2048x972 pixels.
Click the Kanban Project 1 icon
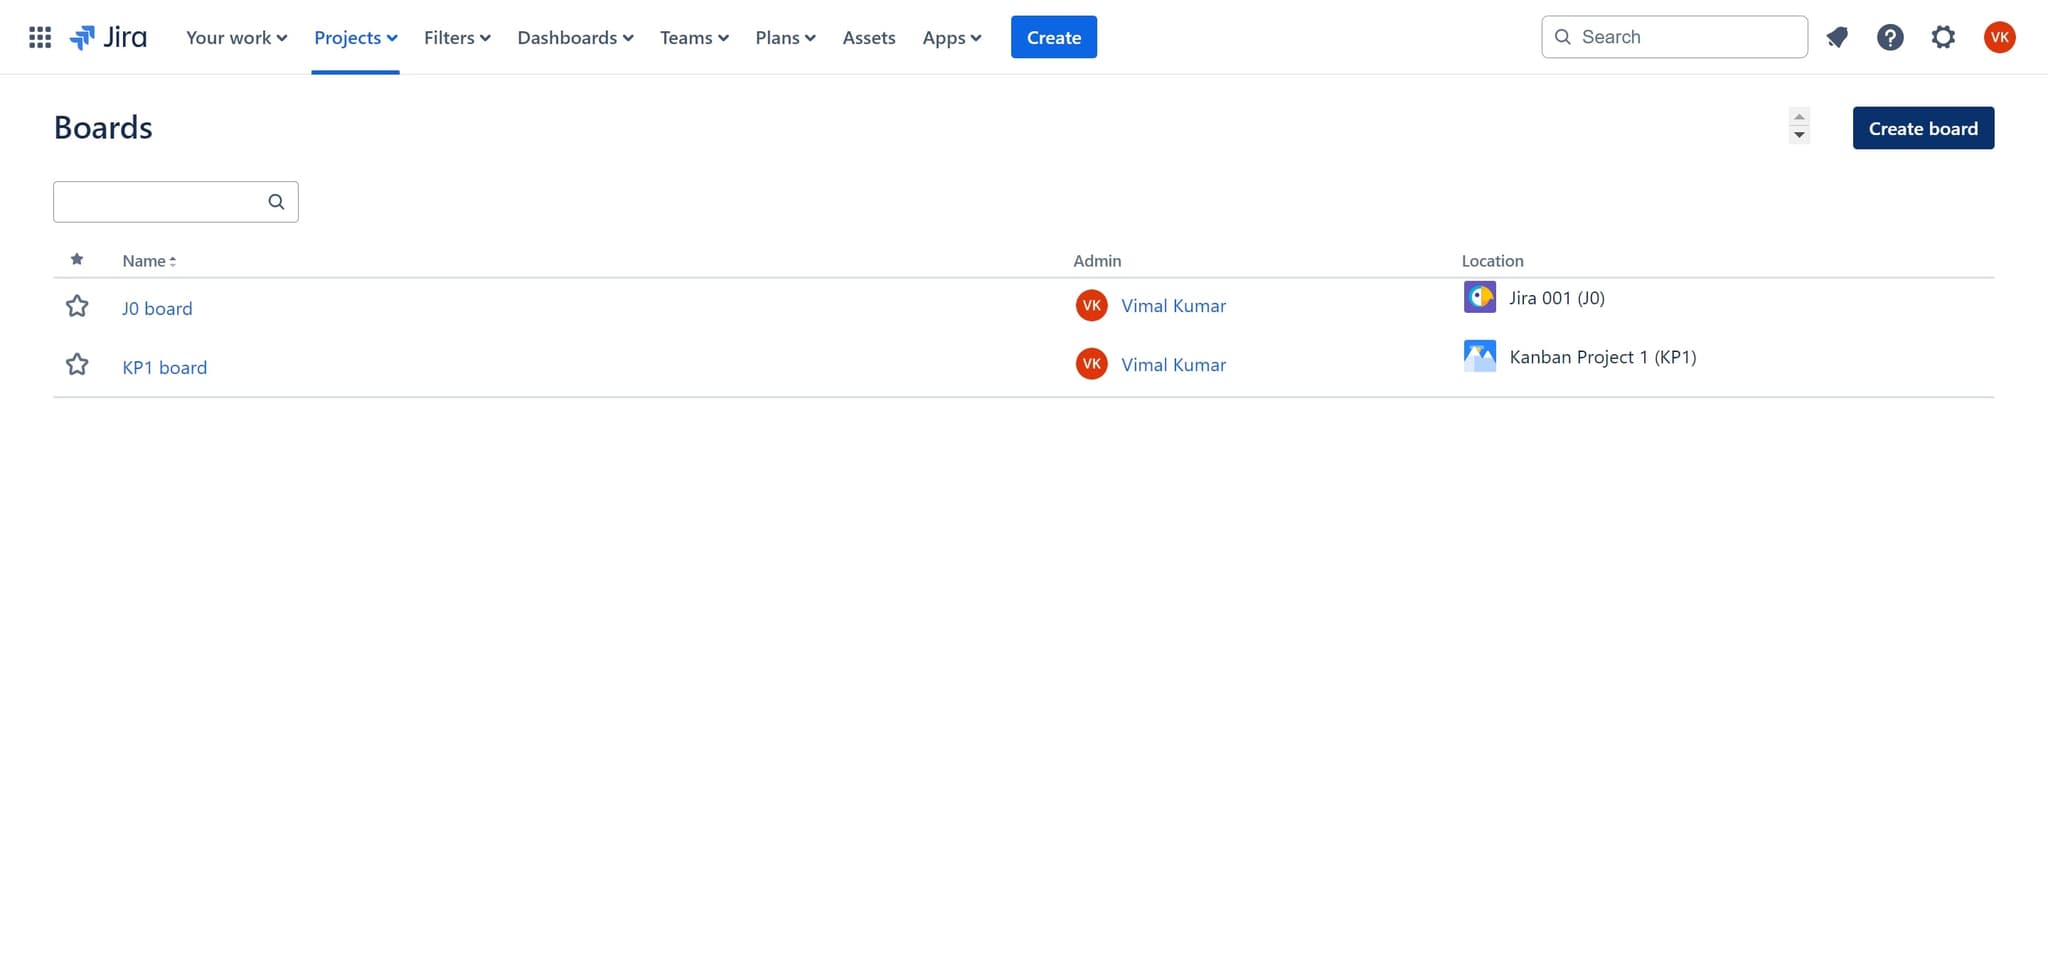pyautogui.click(x=1479, y=356)
